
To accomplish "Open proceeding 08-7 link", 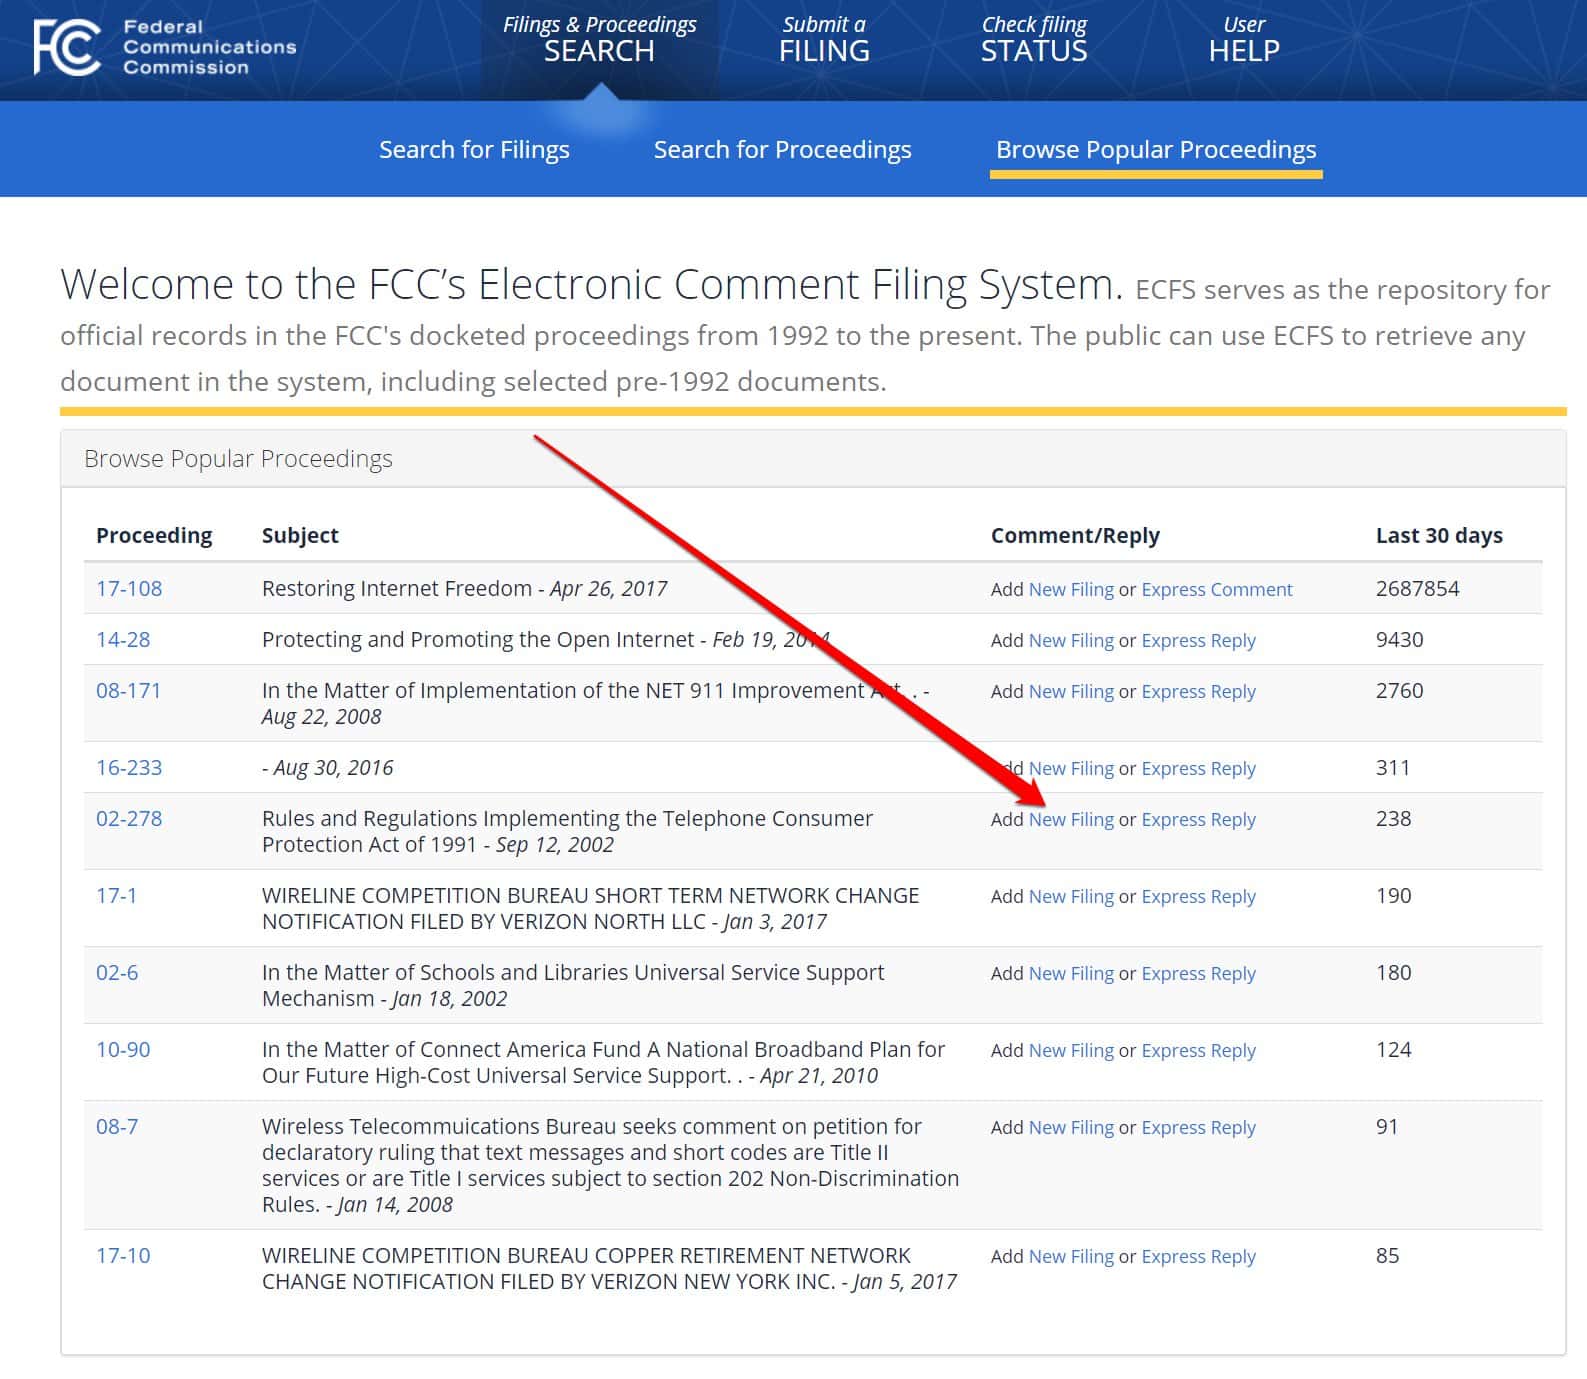I will click(117, 1127).
